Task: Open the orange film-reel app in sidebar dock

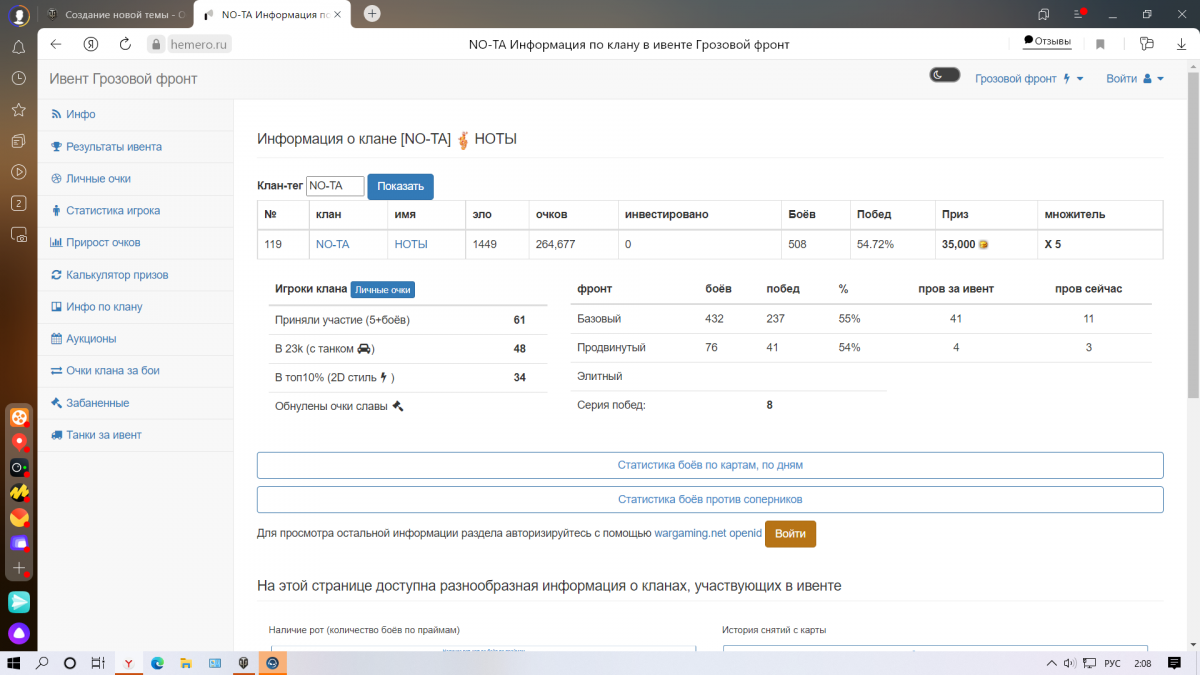Action: 19,417
